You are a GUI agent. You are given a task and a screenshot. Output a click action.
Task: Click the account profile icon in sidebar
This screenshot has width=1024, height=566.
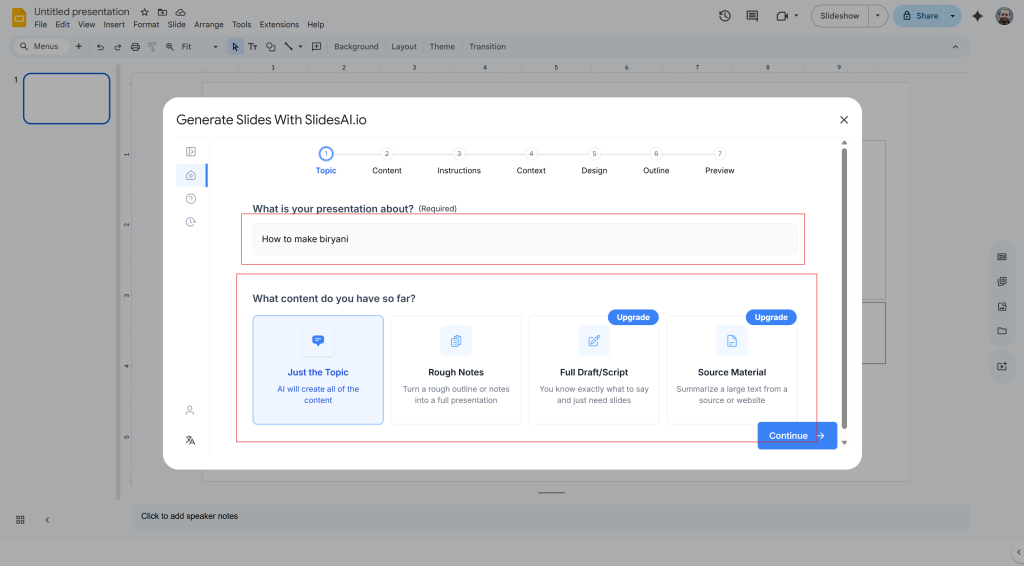point(190,410)
